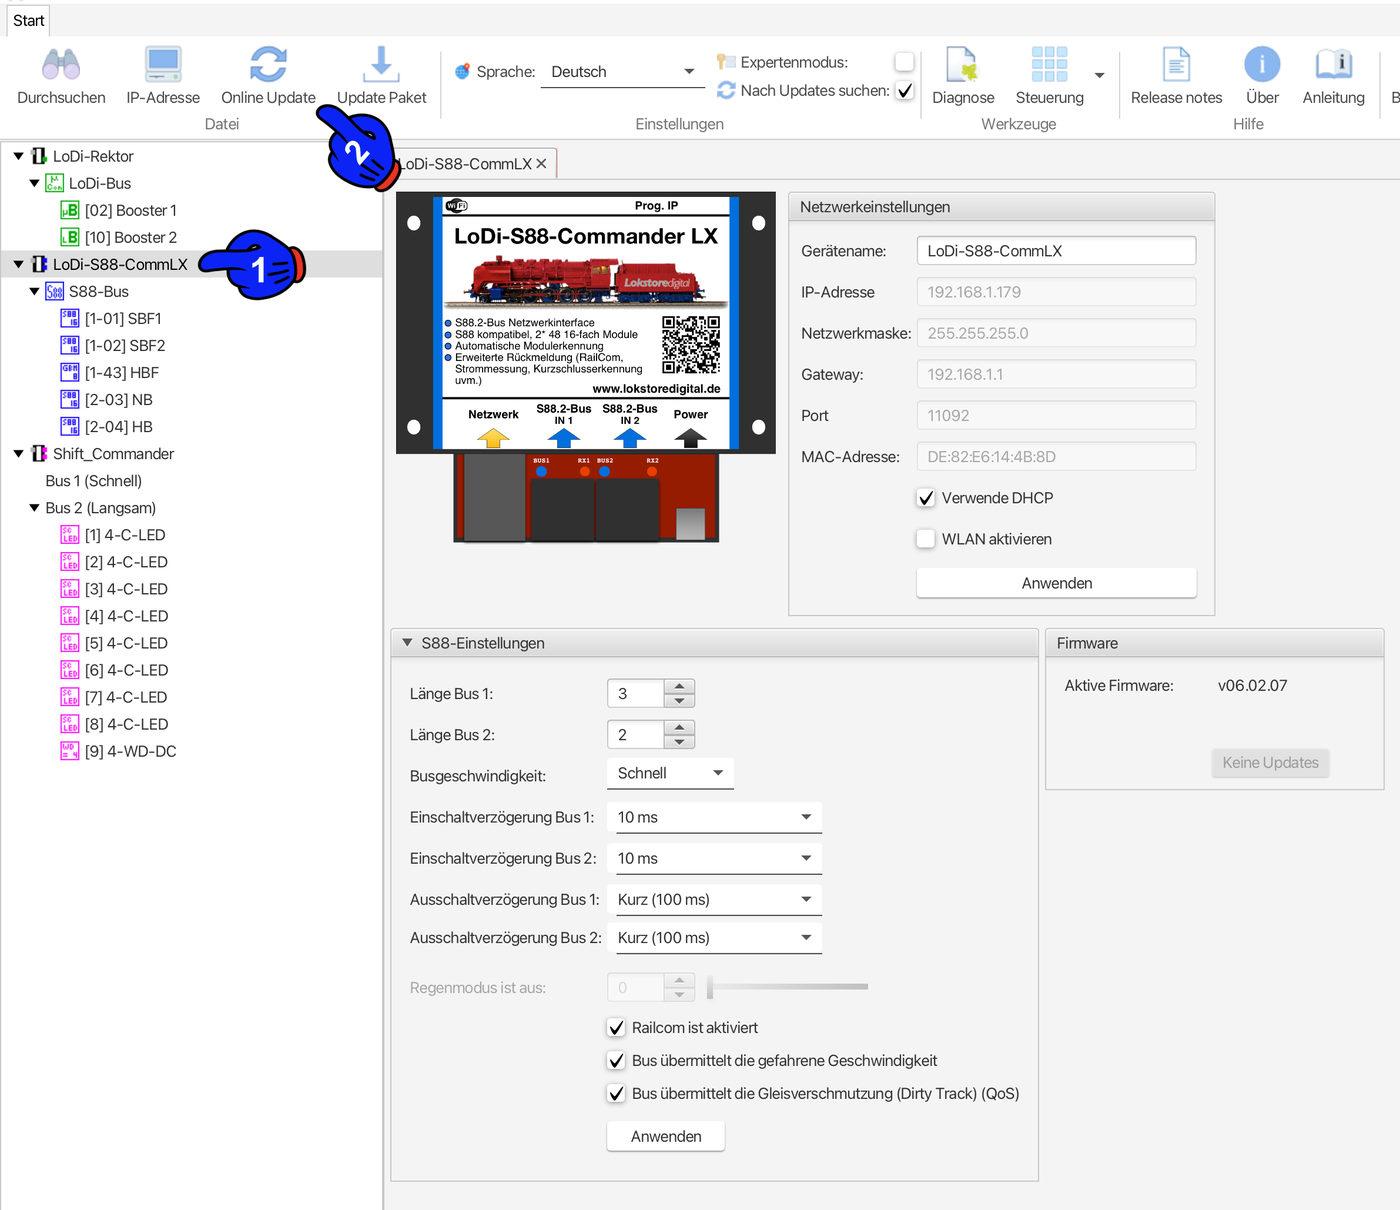Open the Steuerung dropdown arrow
The width and height of the screenshot is (1400, 1210).
tap(1099, 75)
